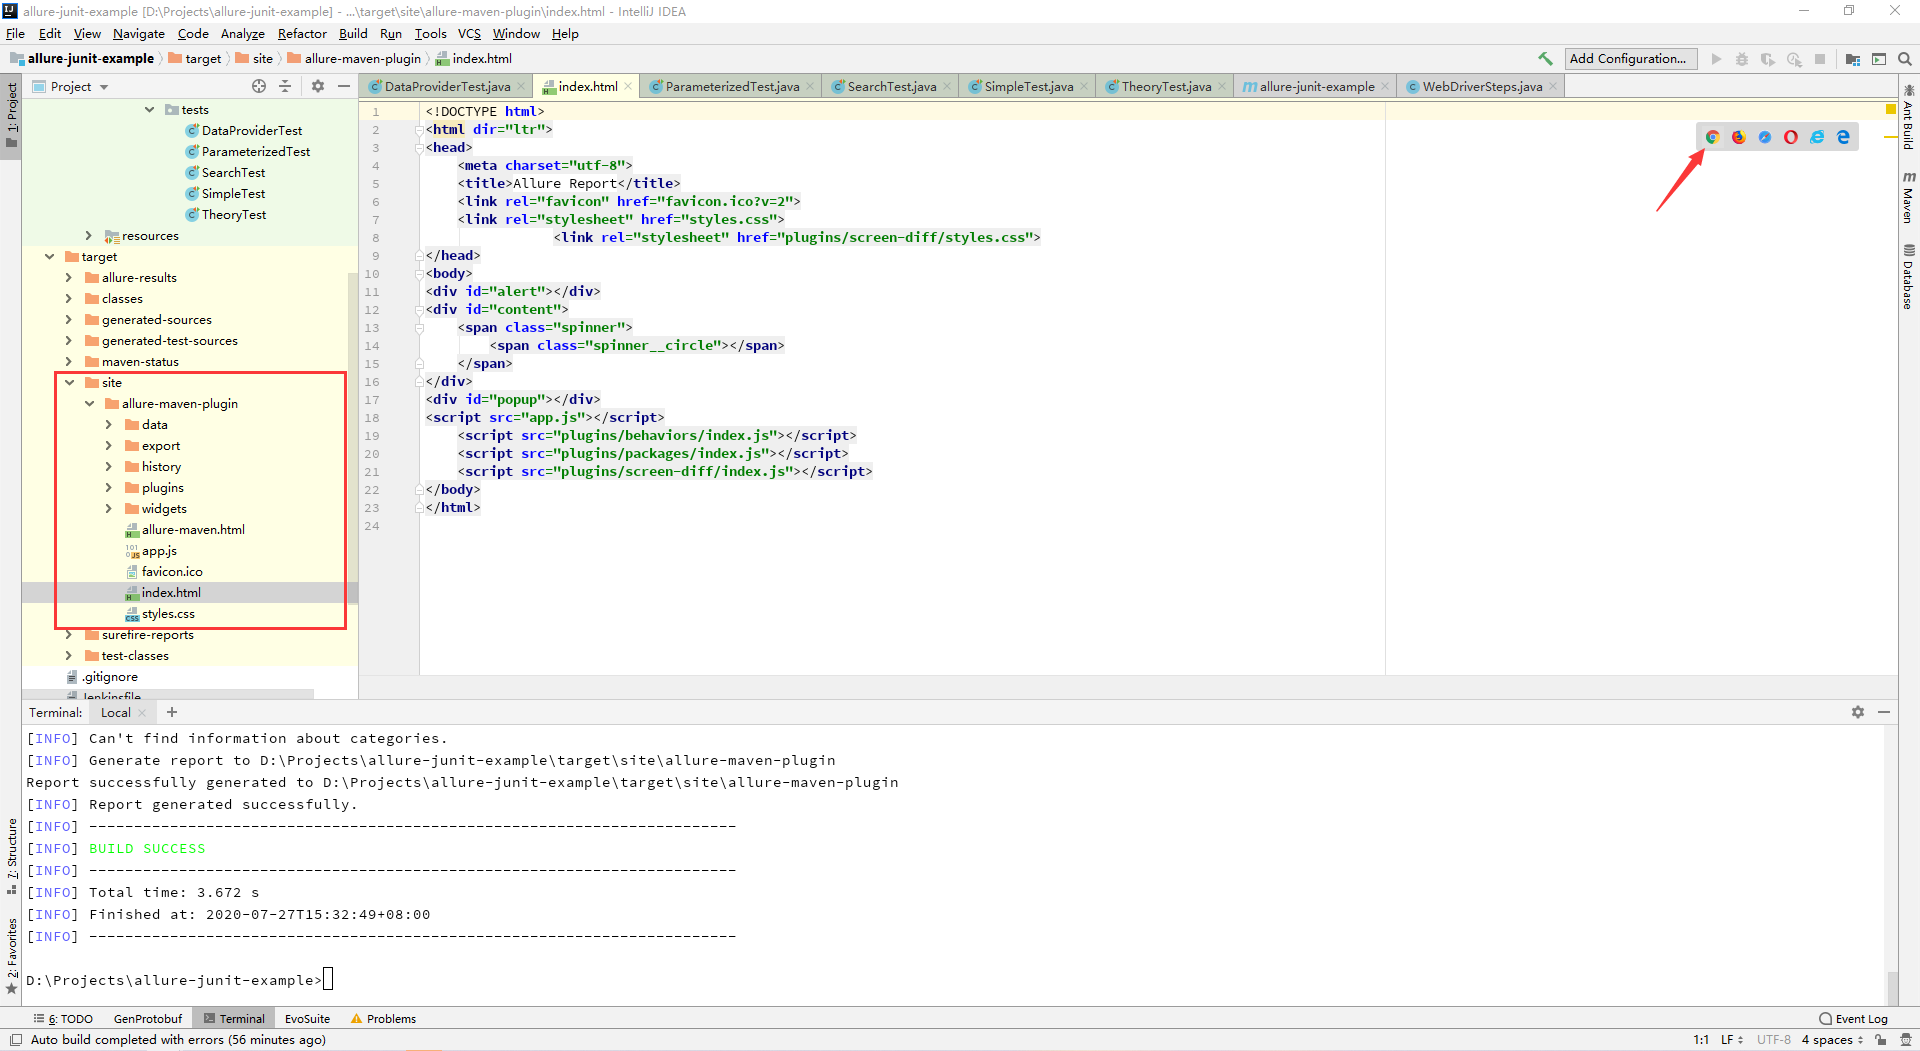The height and width of the screenshot is (1051, 1920).
Task: Toggle read-only lock icon in status bar
Action: pyautogui.click(x=1881, y=1040)
